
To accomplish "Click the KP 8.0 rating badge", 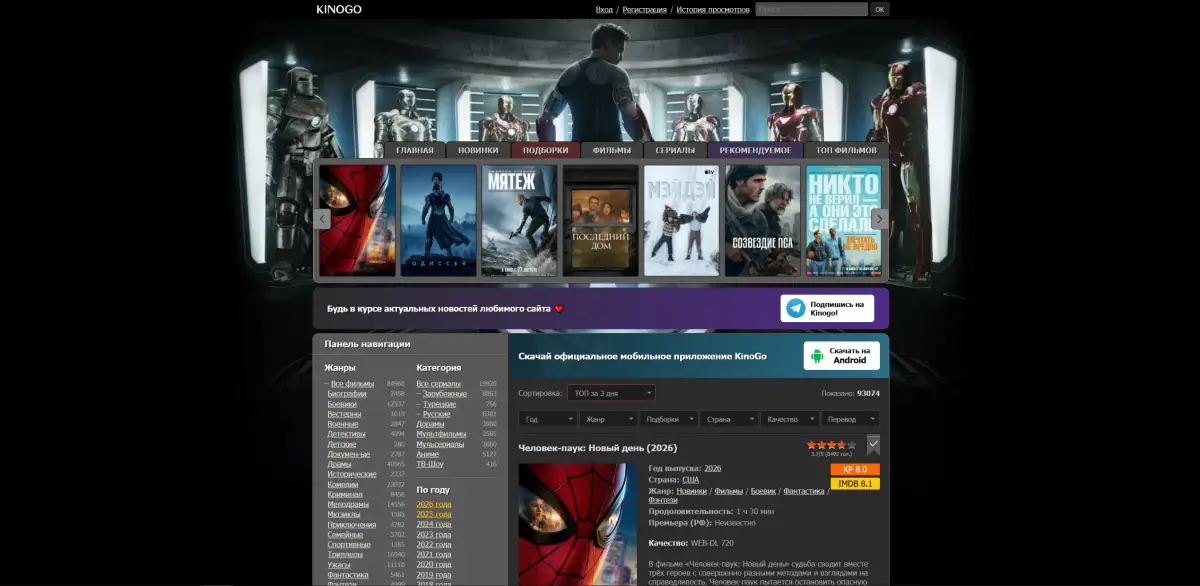I will tap(855, 469).
